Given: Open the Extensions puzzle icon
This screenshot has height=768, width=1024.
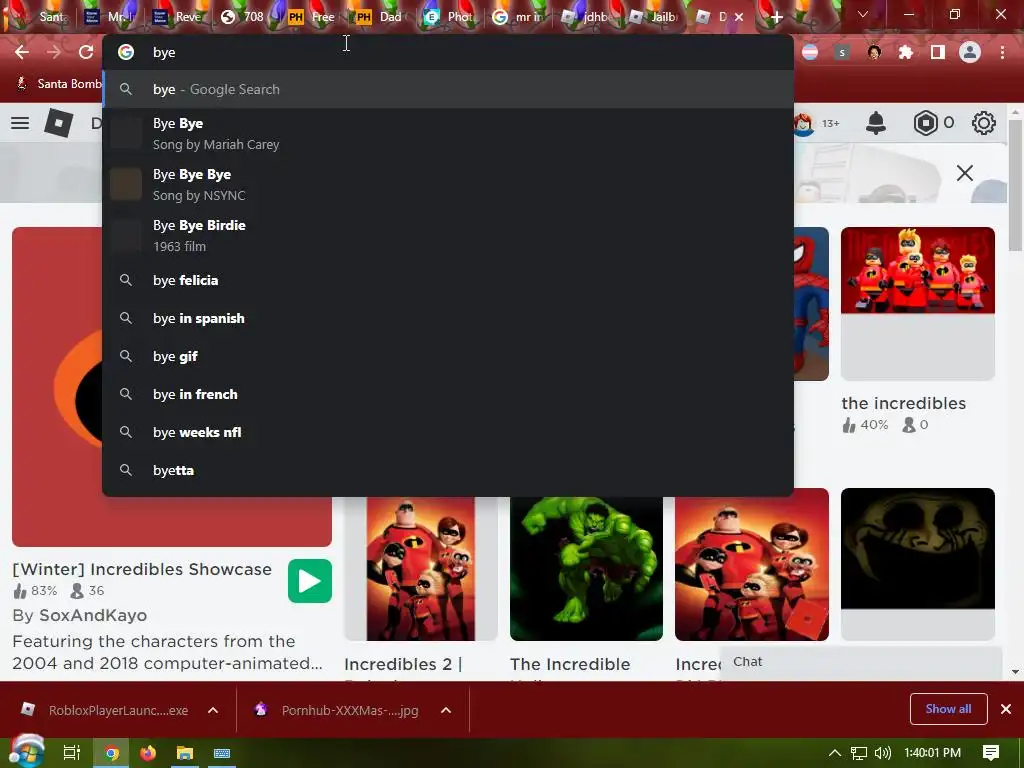Looking at the screenshot, I should coord(906,52).
